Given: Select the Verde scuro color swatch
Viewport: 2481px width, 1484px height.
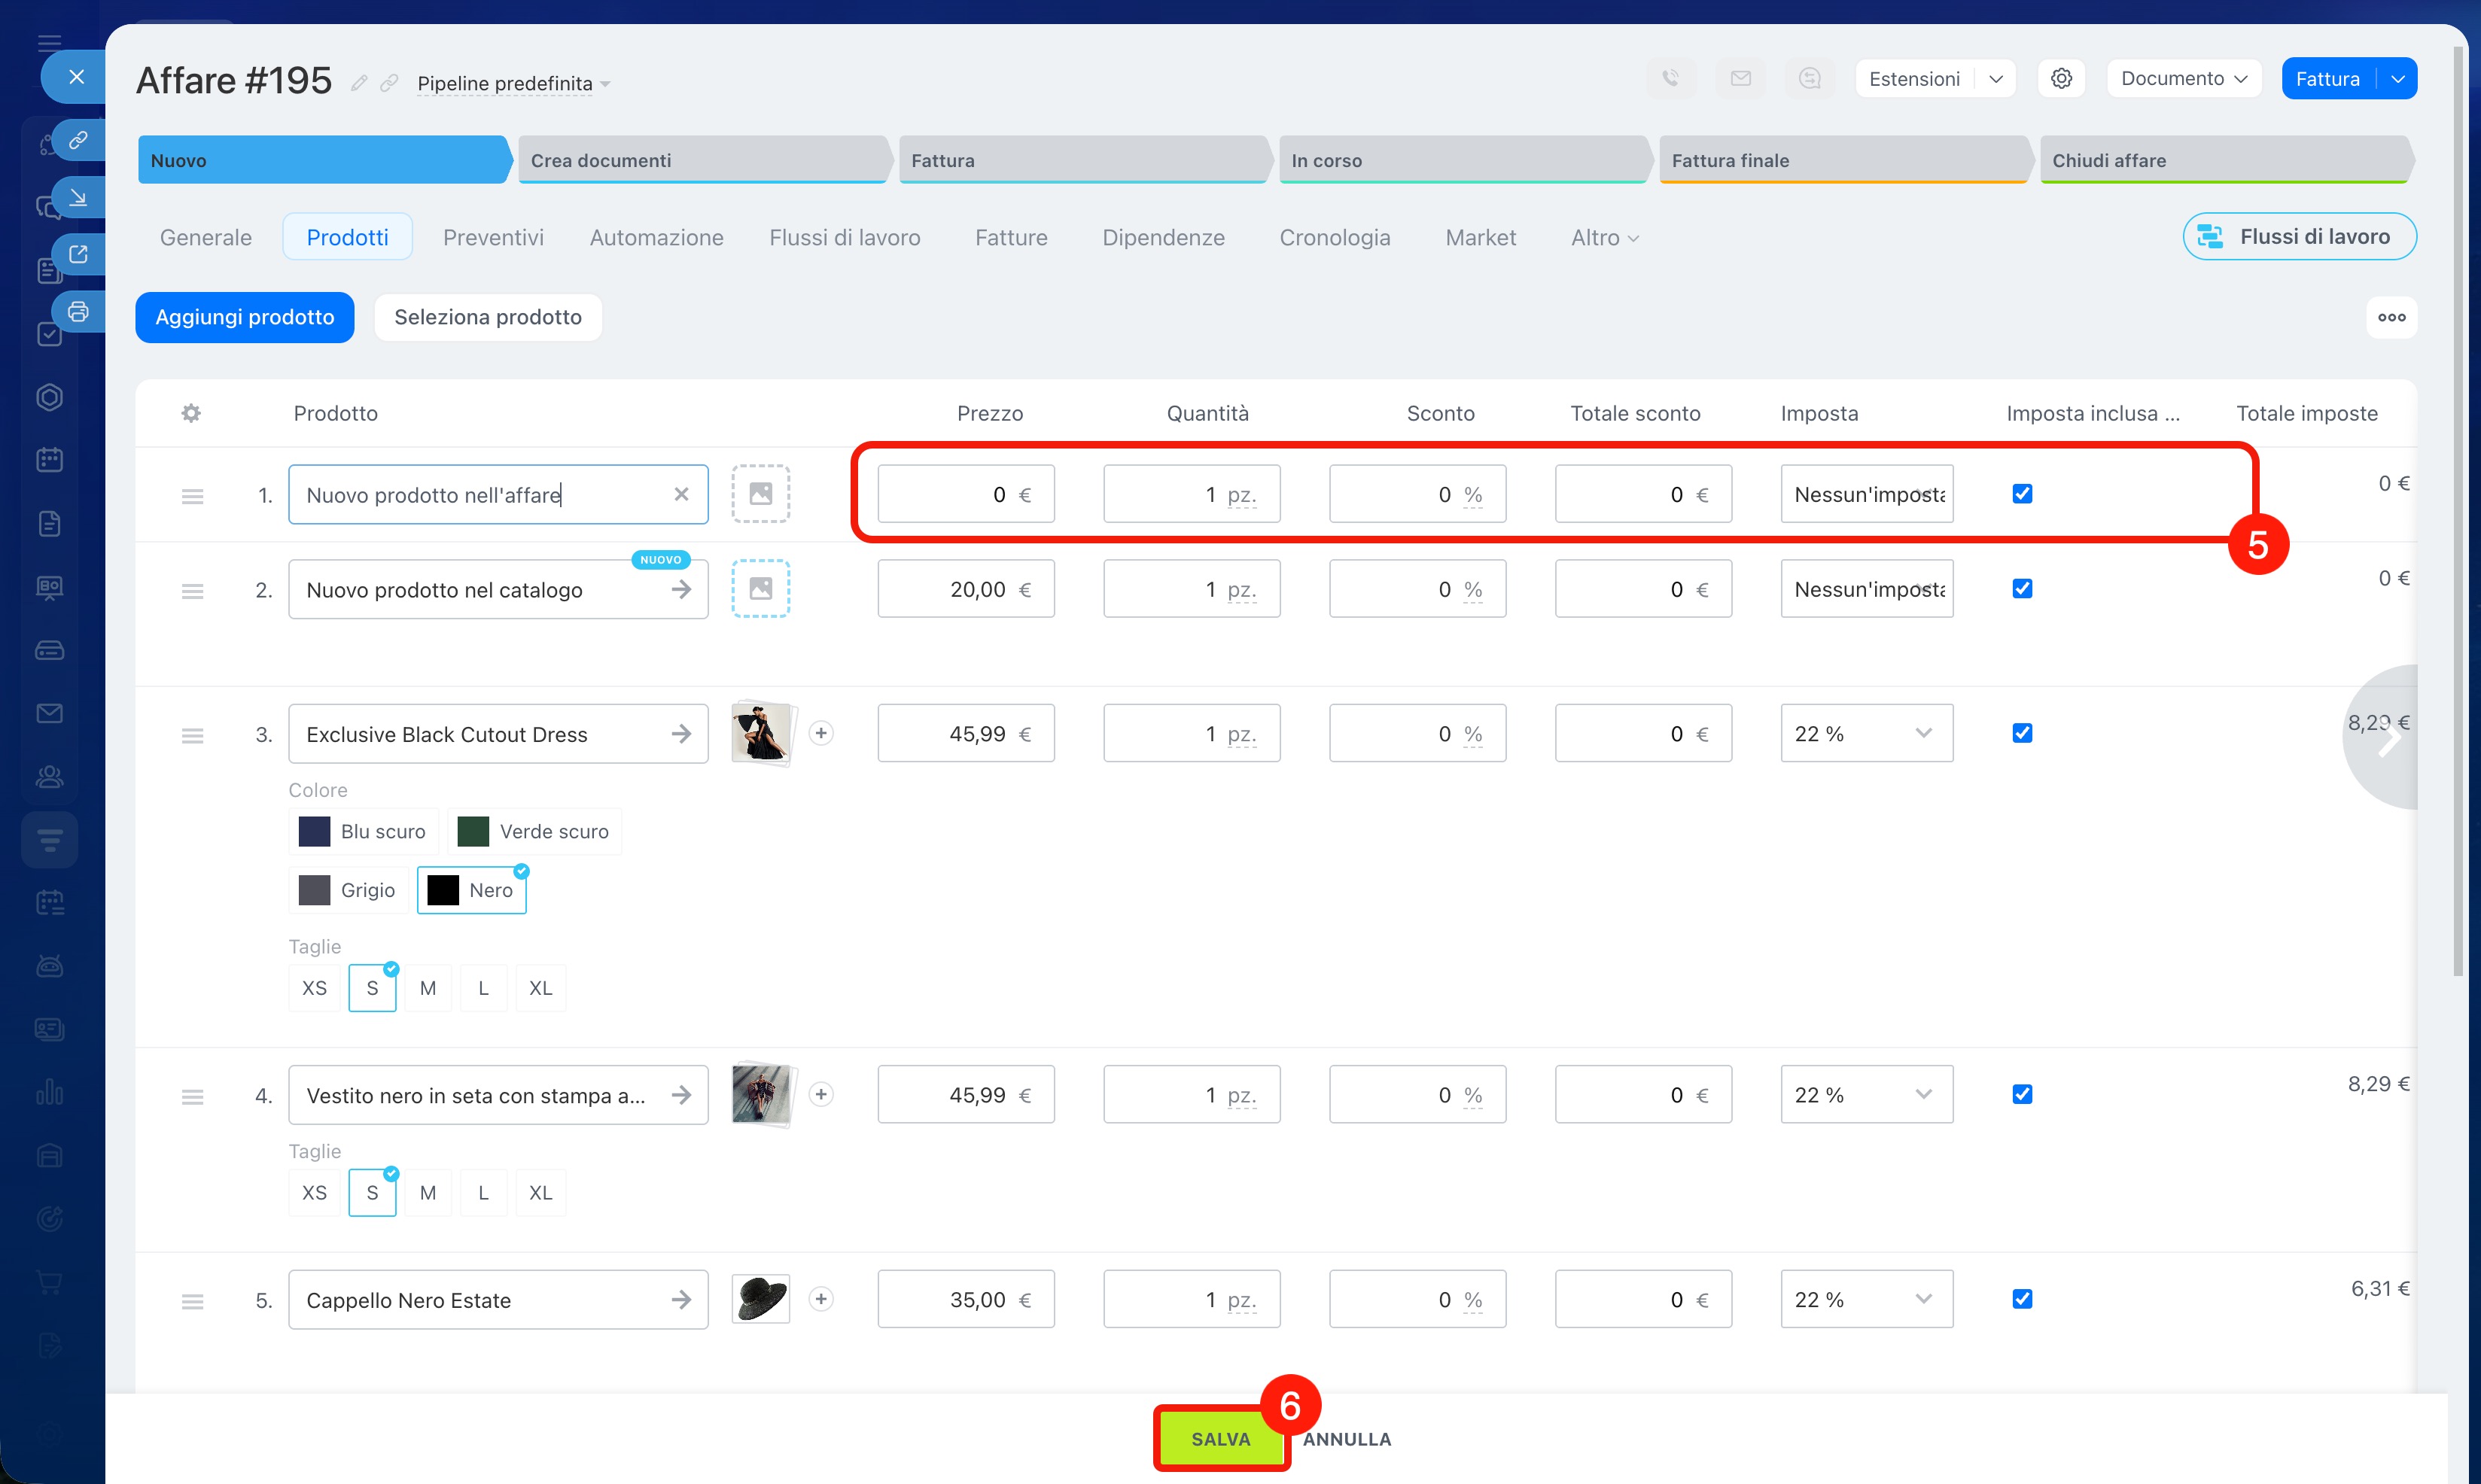Looking at the screenshot, I should (534, 832).
